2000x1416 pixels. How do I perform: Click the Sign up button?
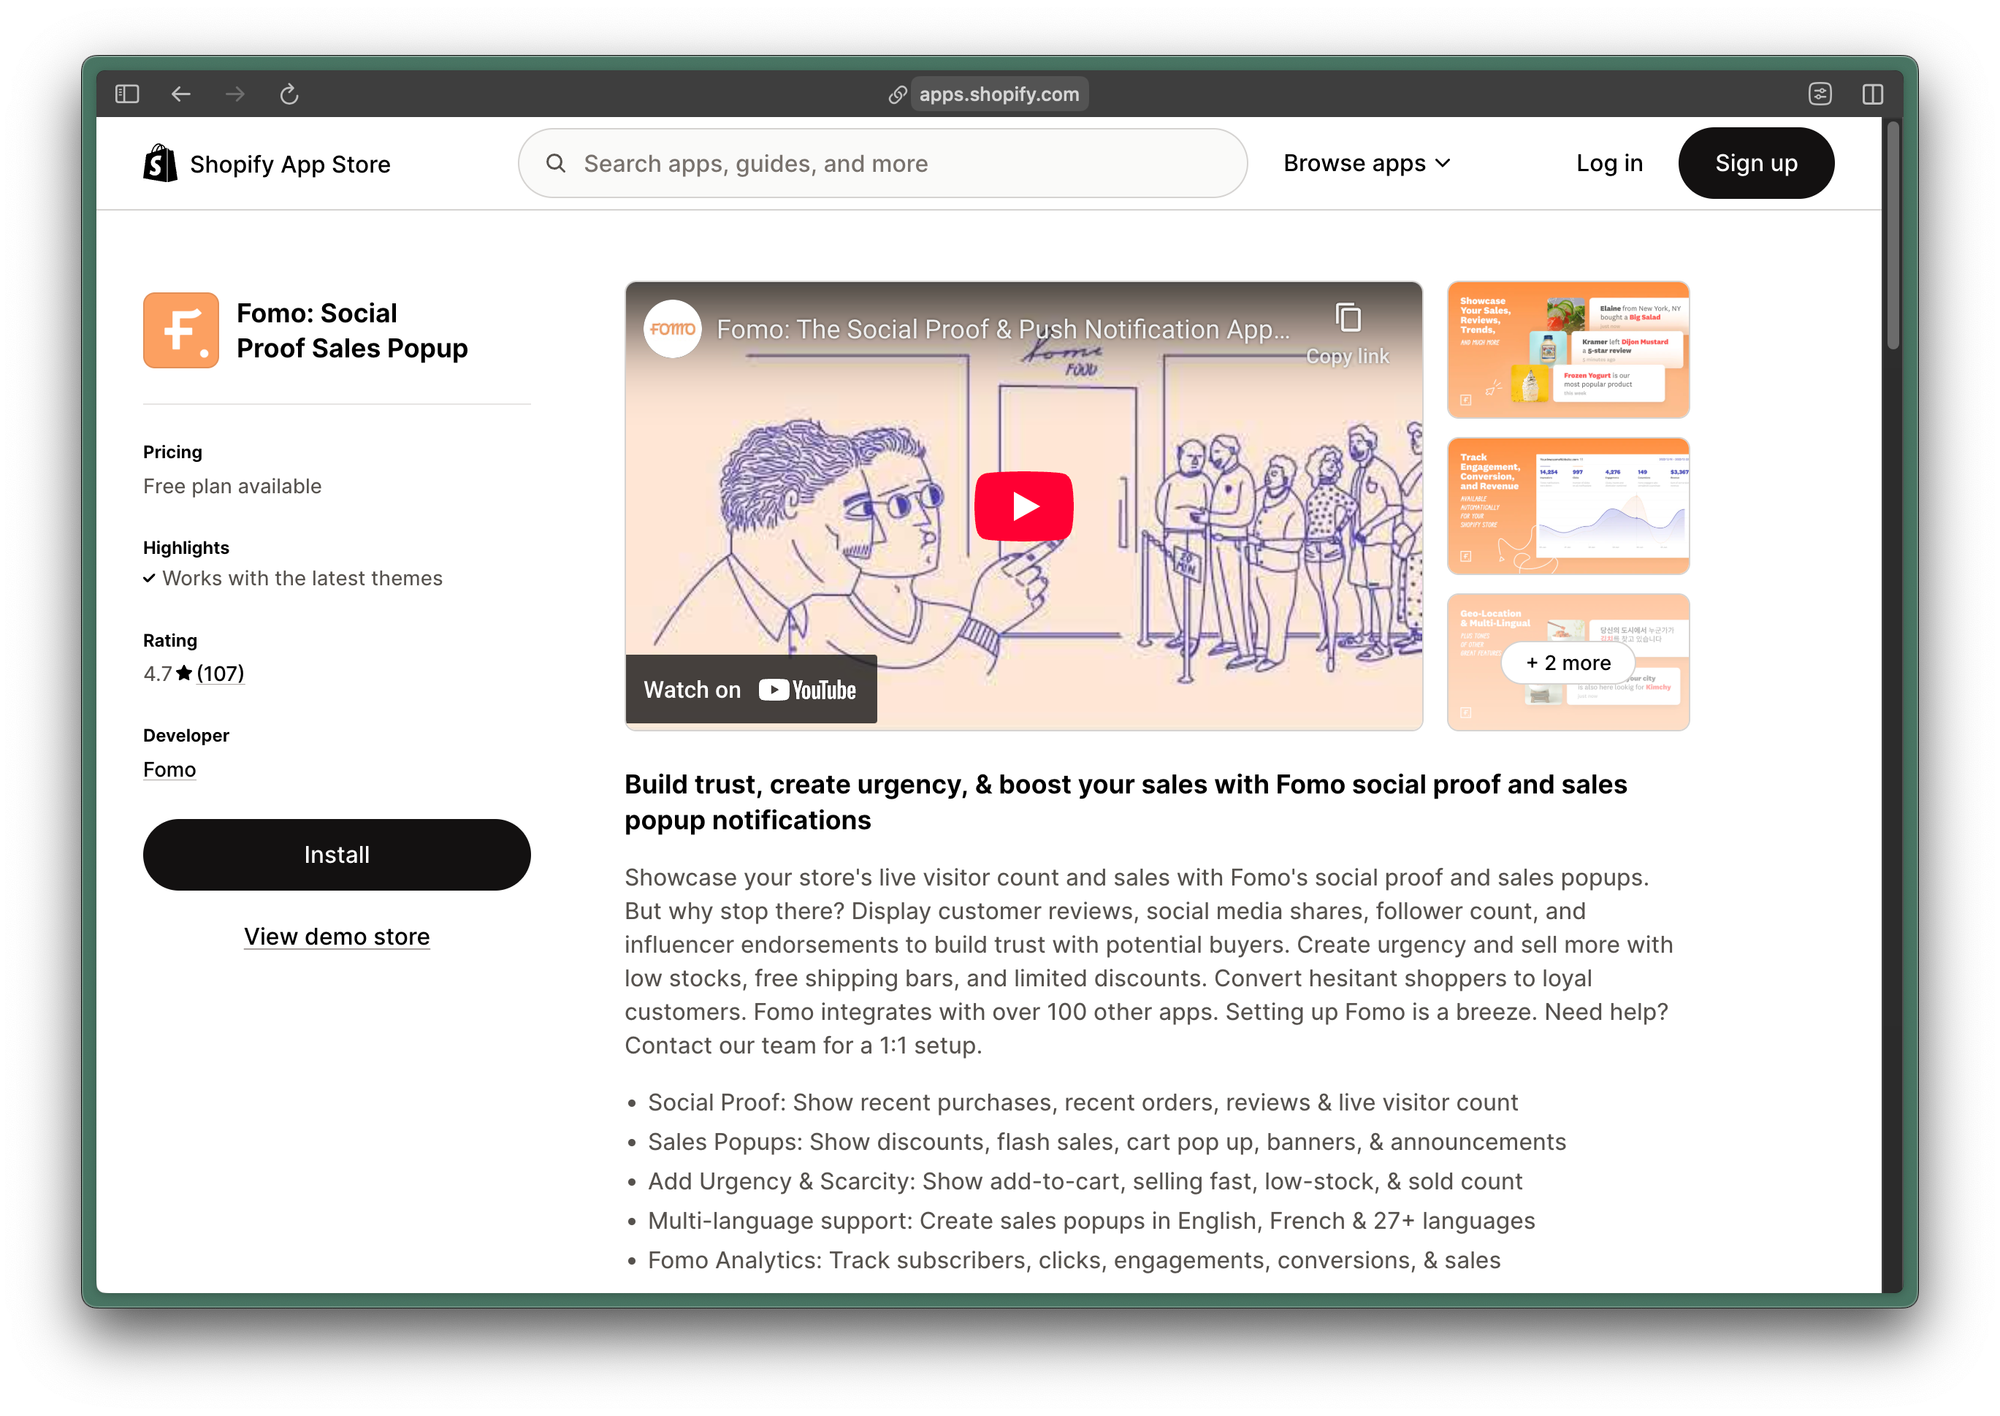click(x=1756, y=163)
